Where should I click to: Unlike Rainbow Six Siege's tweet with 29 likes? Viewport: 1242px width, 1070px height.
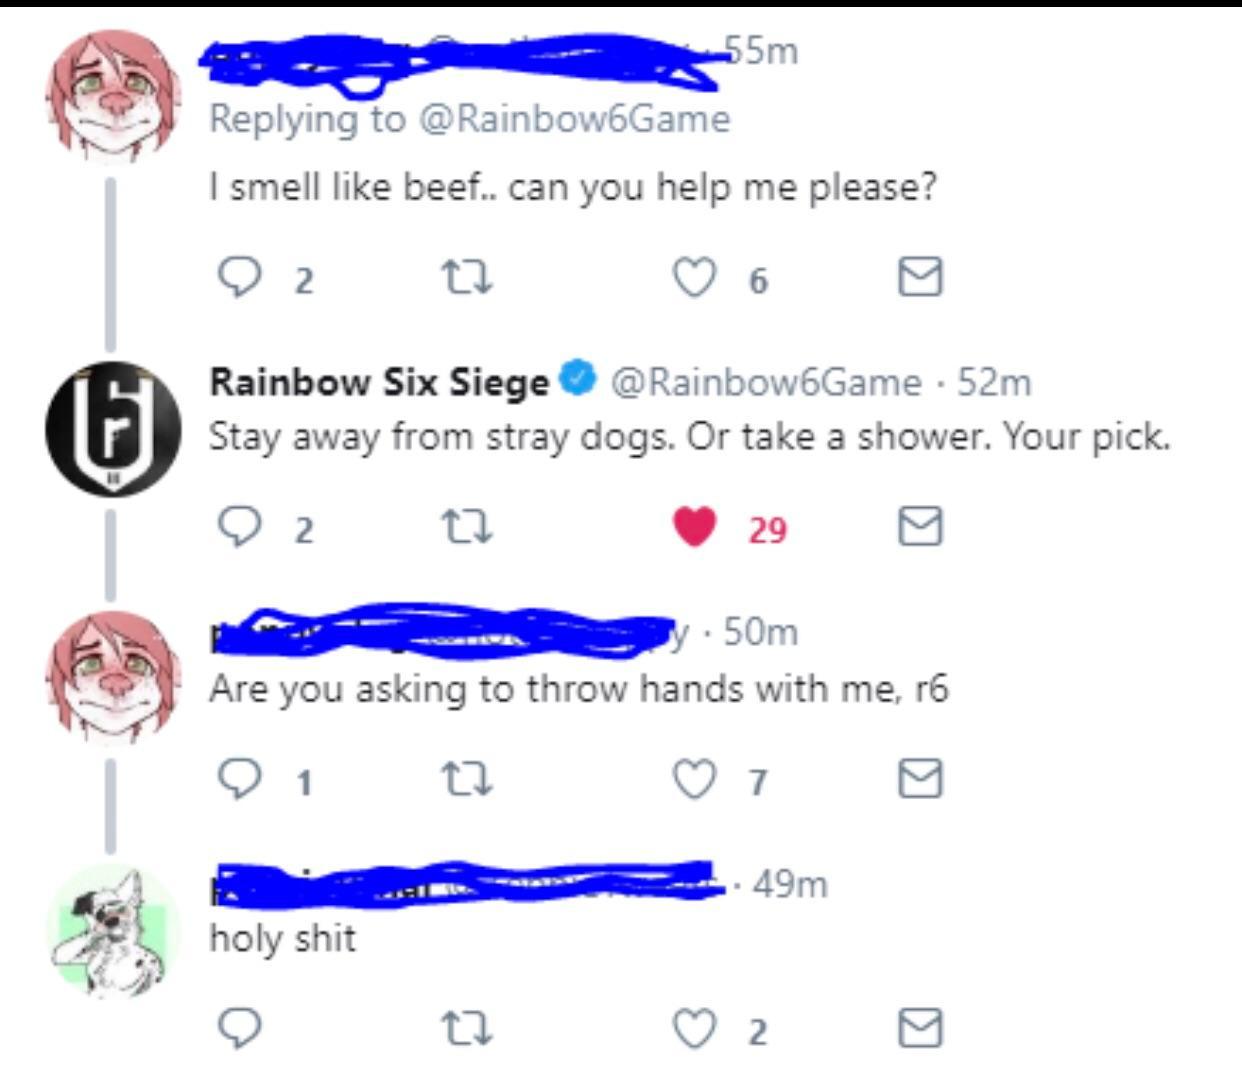[696, 527]
